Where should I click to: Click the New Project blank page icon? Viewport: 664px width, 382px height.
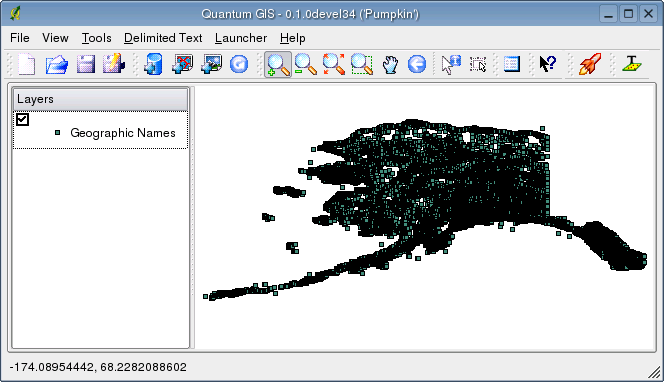(27, 64)
